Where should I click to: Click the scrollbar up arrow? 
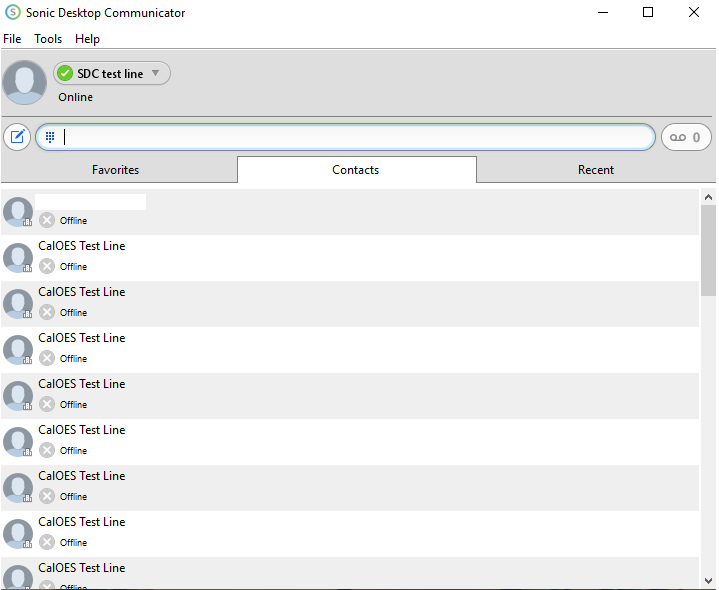(708, 197)
